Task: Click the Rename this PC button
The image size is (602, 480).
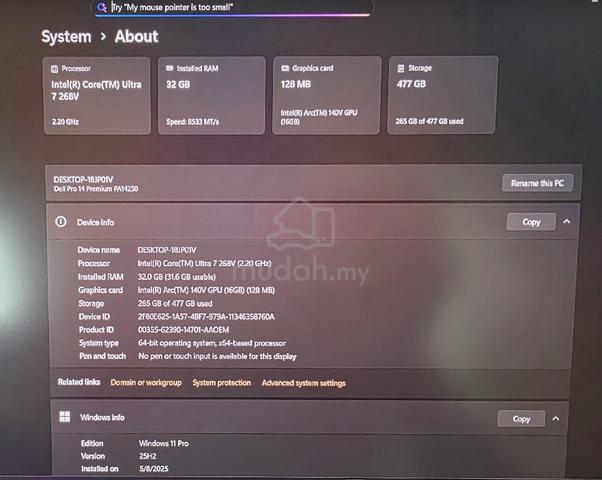Action: coord(538,183)
